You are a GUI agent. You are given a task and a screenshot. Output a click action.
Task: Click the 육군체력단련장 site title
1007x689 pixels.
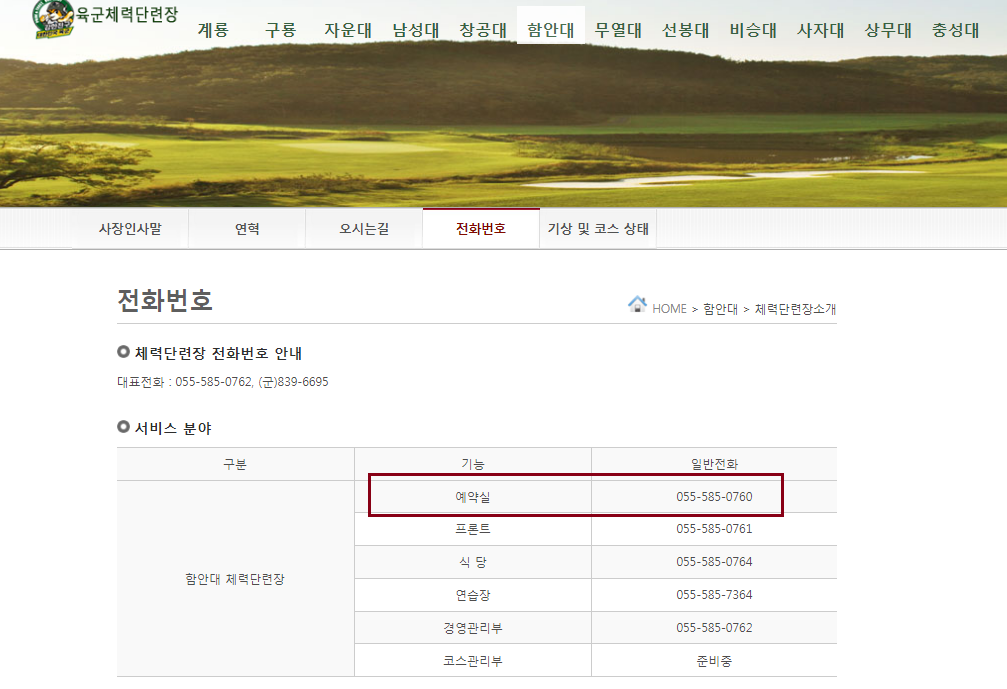(x=127, y=14)
